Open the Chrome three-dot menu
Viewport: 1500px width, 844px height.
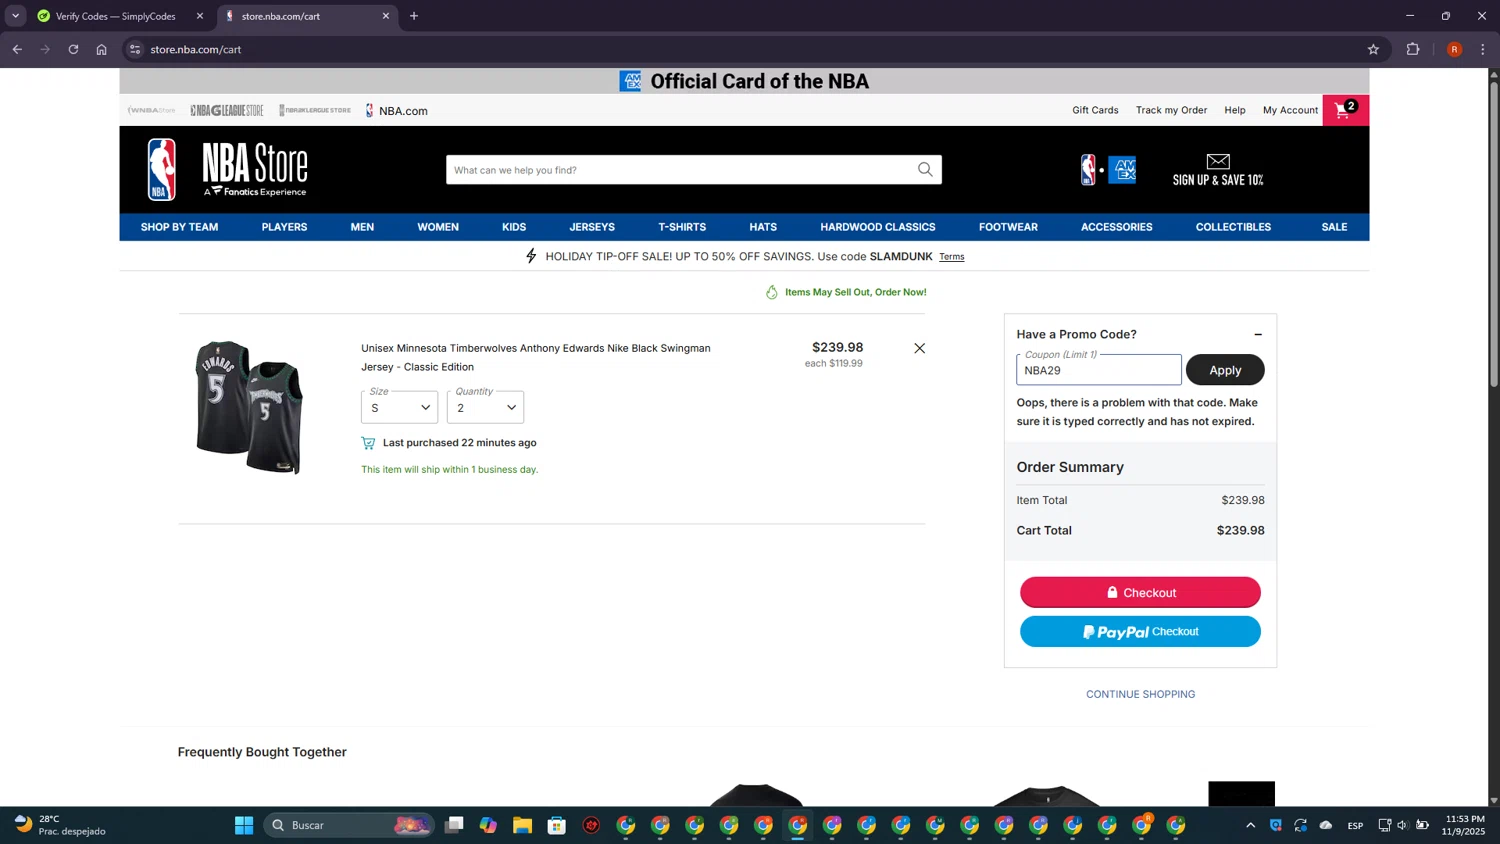(1483, 49)
